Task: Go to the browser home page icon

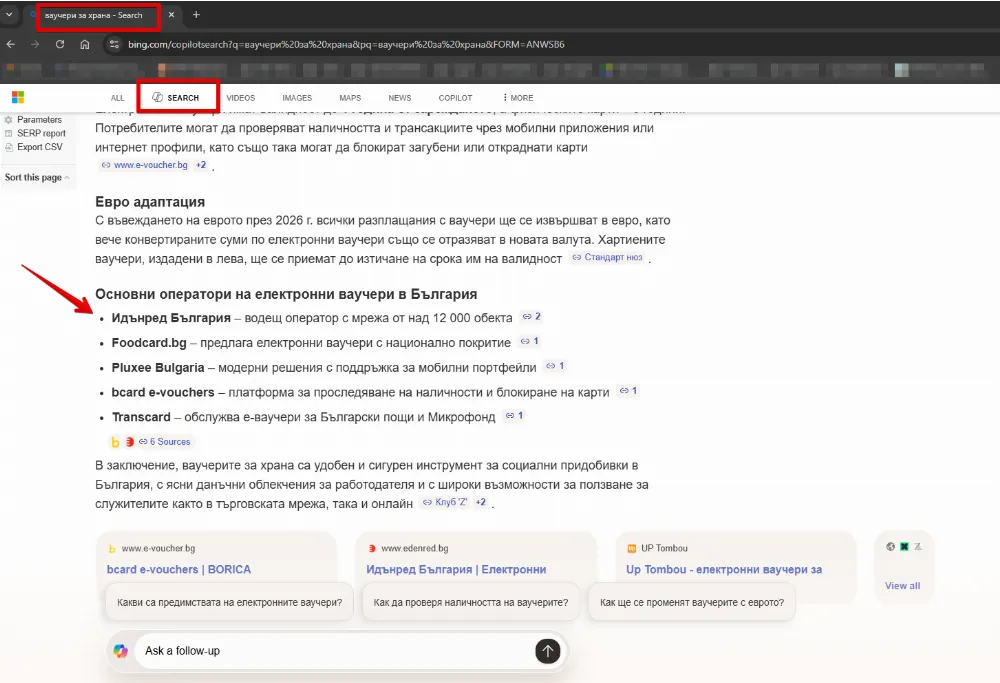Action: [x=85, y=44]
